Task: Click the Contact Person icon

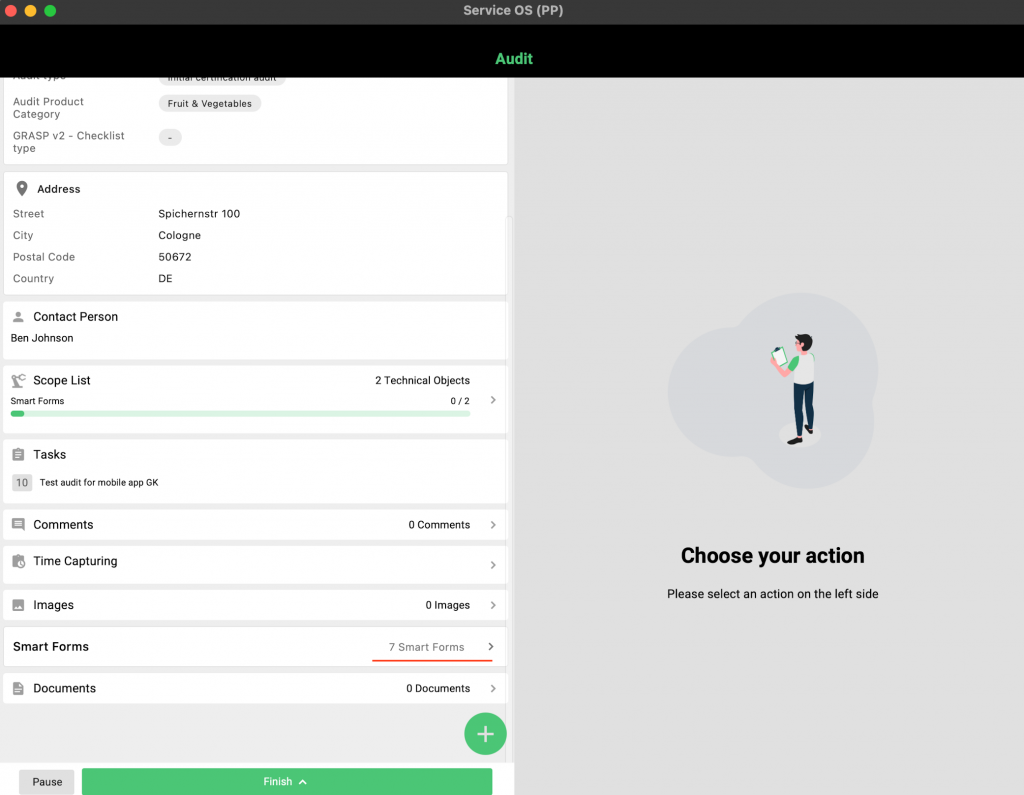Action: click(18, 317)
